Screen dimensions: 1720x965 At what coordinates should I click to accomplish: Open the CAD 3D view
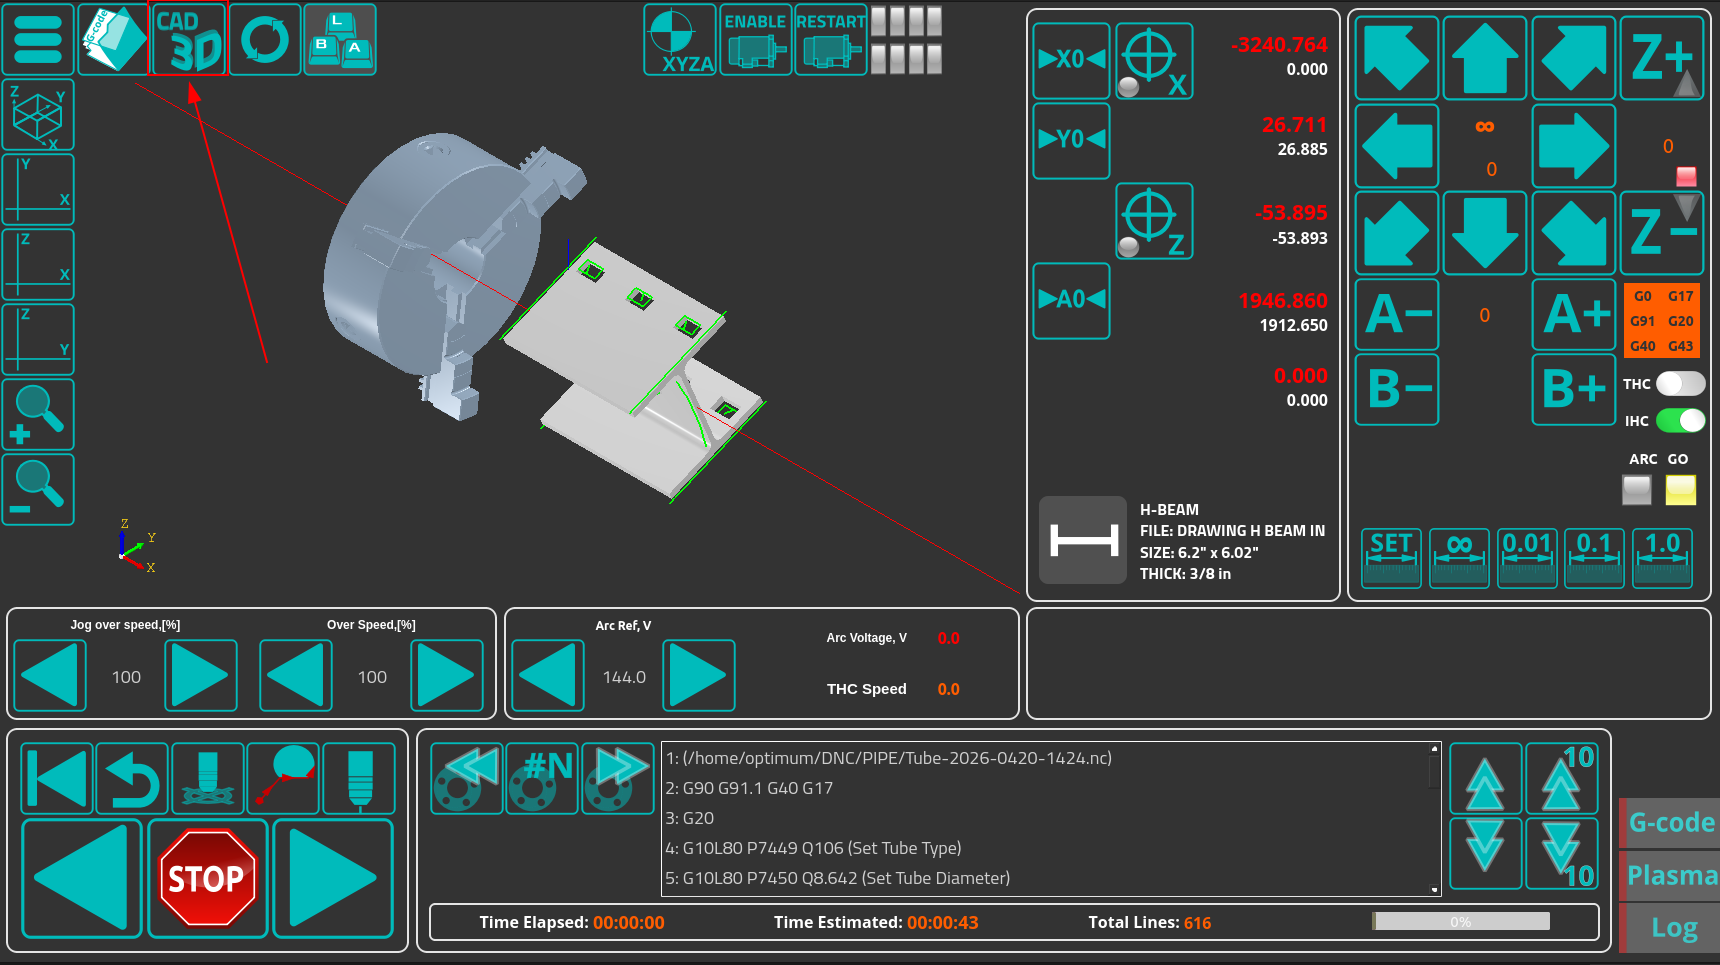point(188,40)
